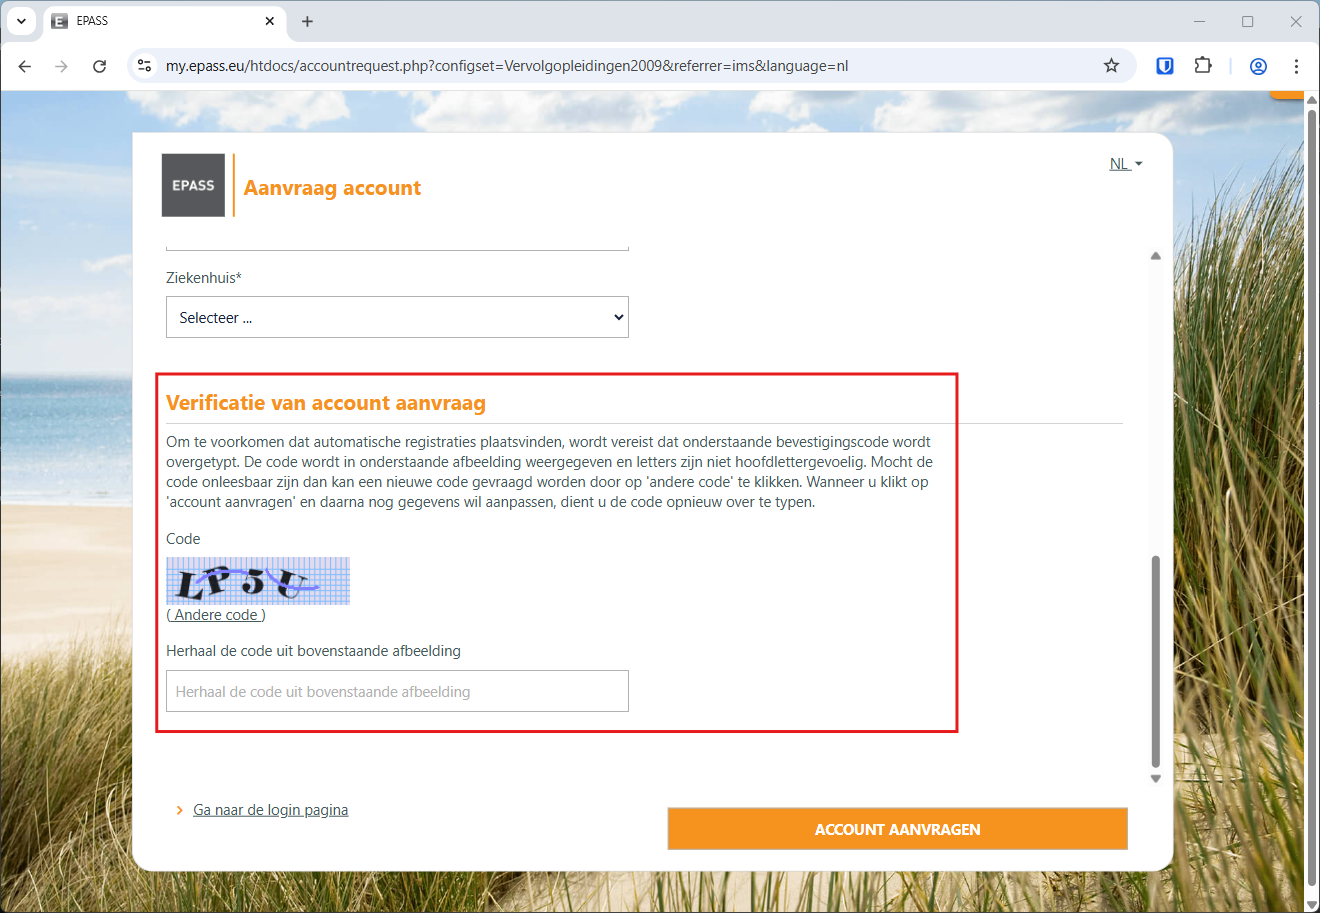The height and width of the screenshot is (913, 1320).
Task: Click the Andere code link
Action: coord(216,615)
